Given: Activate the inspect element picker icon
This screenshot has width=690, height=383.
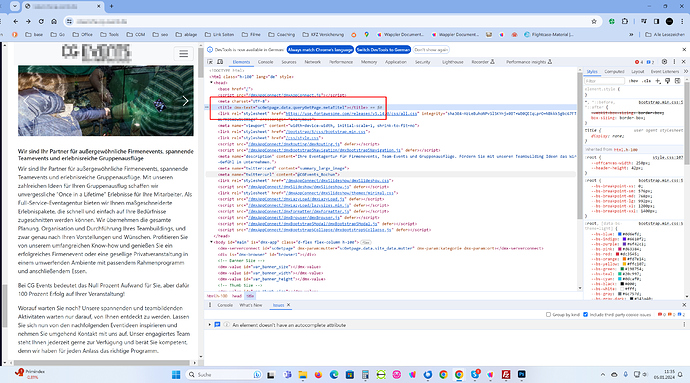Looking at the screenshot, I should coord(210,62).
